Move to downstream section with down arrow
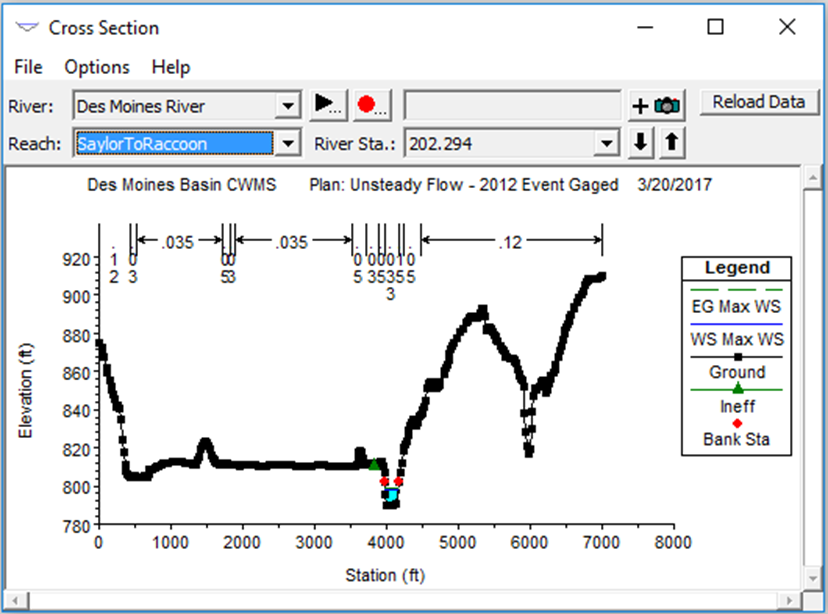The image size is (828, 614). 641,143
